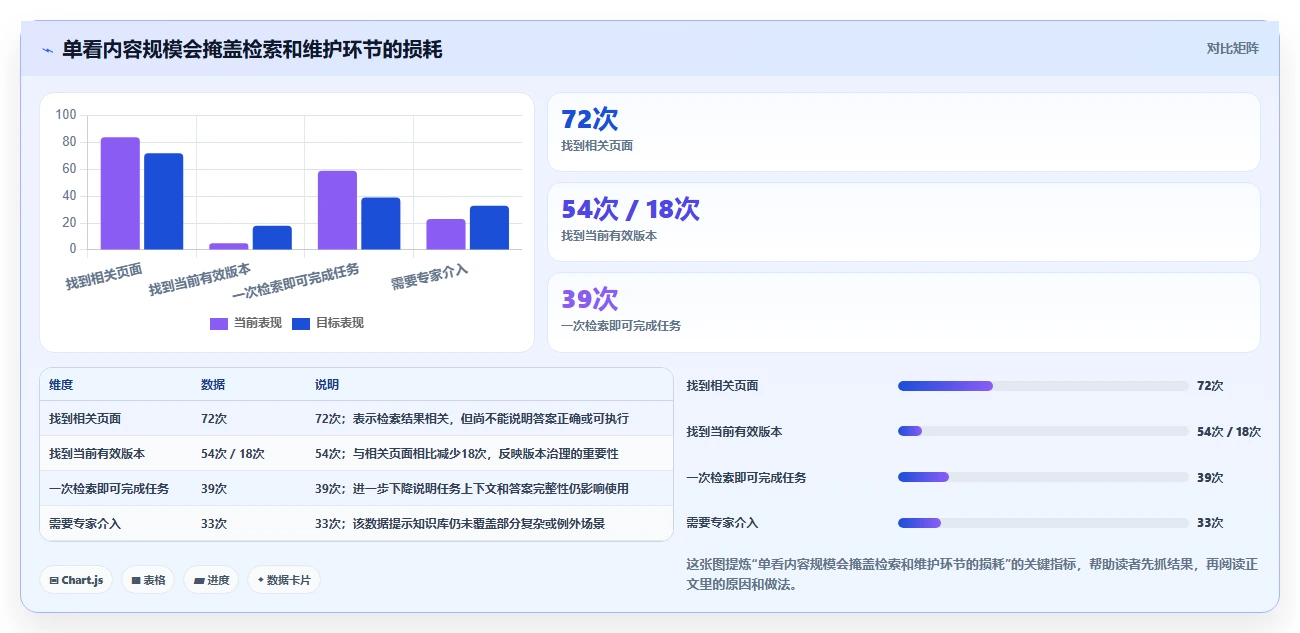Click the blue bar for 找到当前有效版本 in the chart
Screen dimensions: 1300x633
click(x=272, y=237)
